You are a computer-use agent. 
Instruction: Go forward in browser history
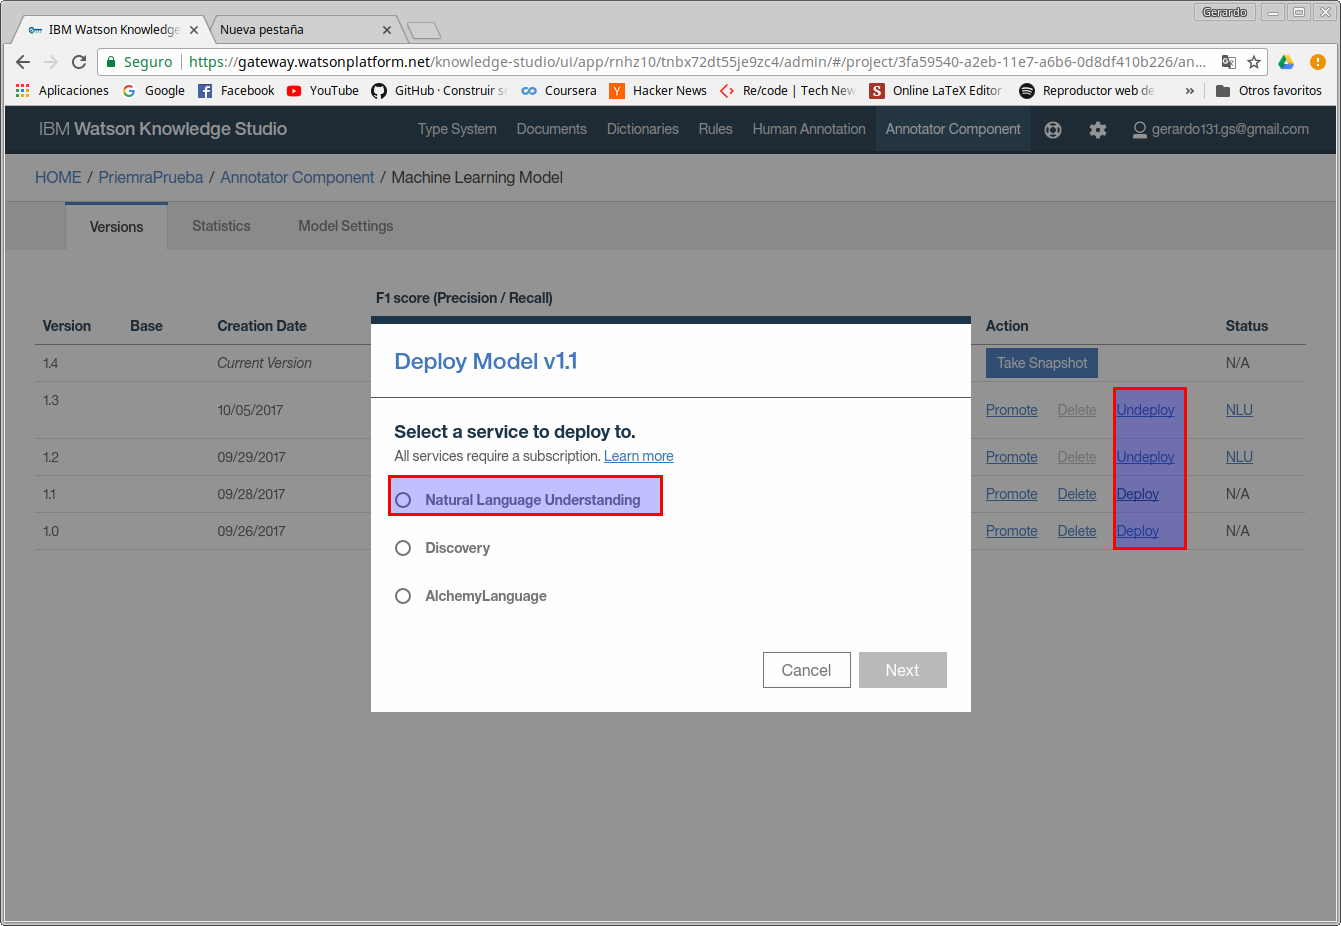51,62
